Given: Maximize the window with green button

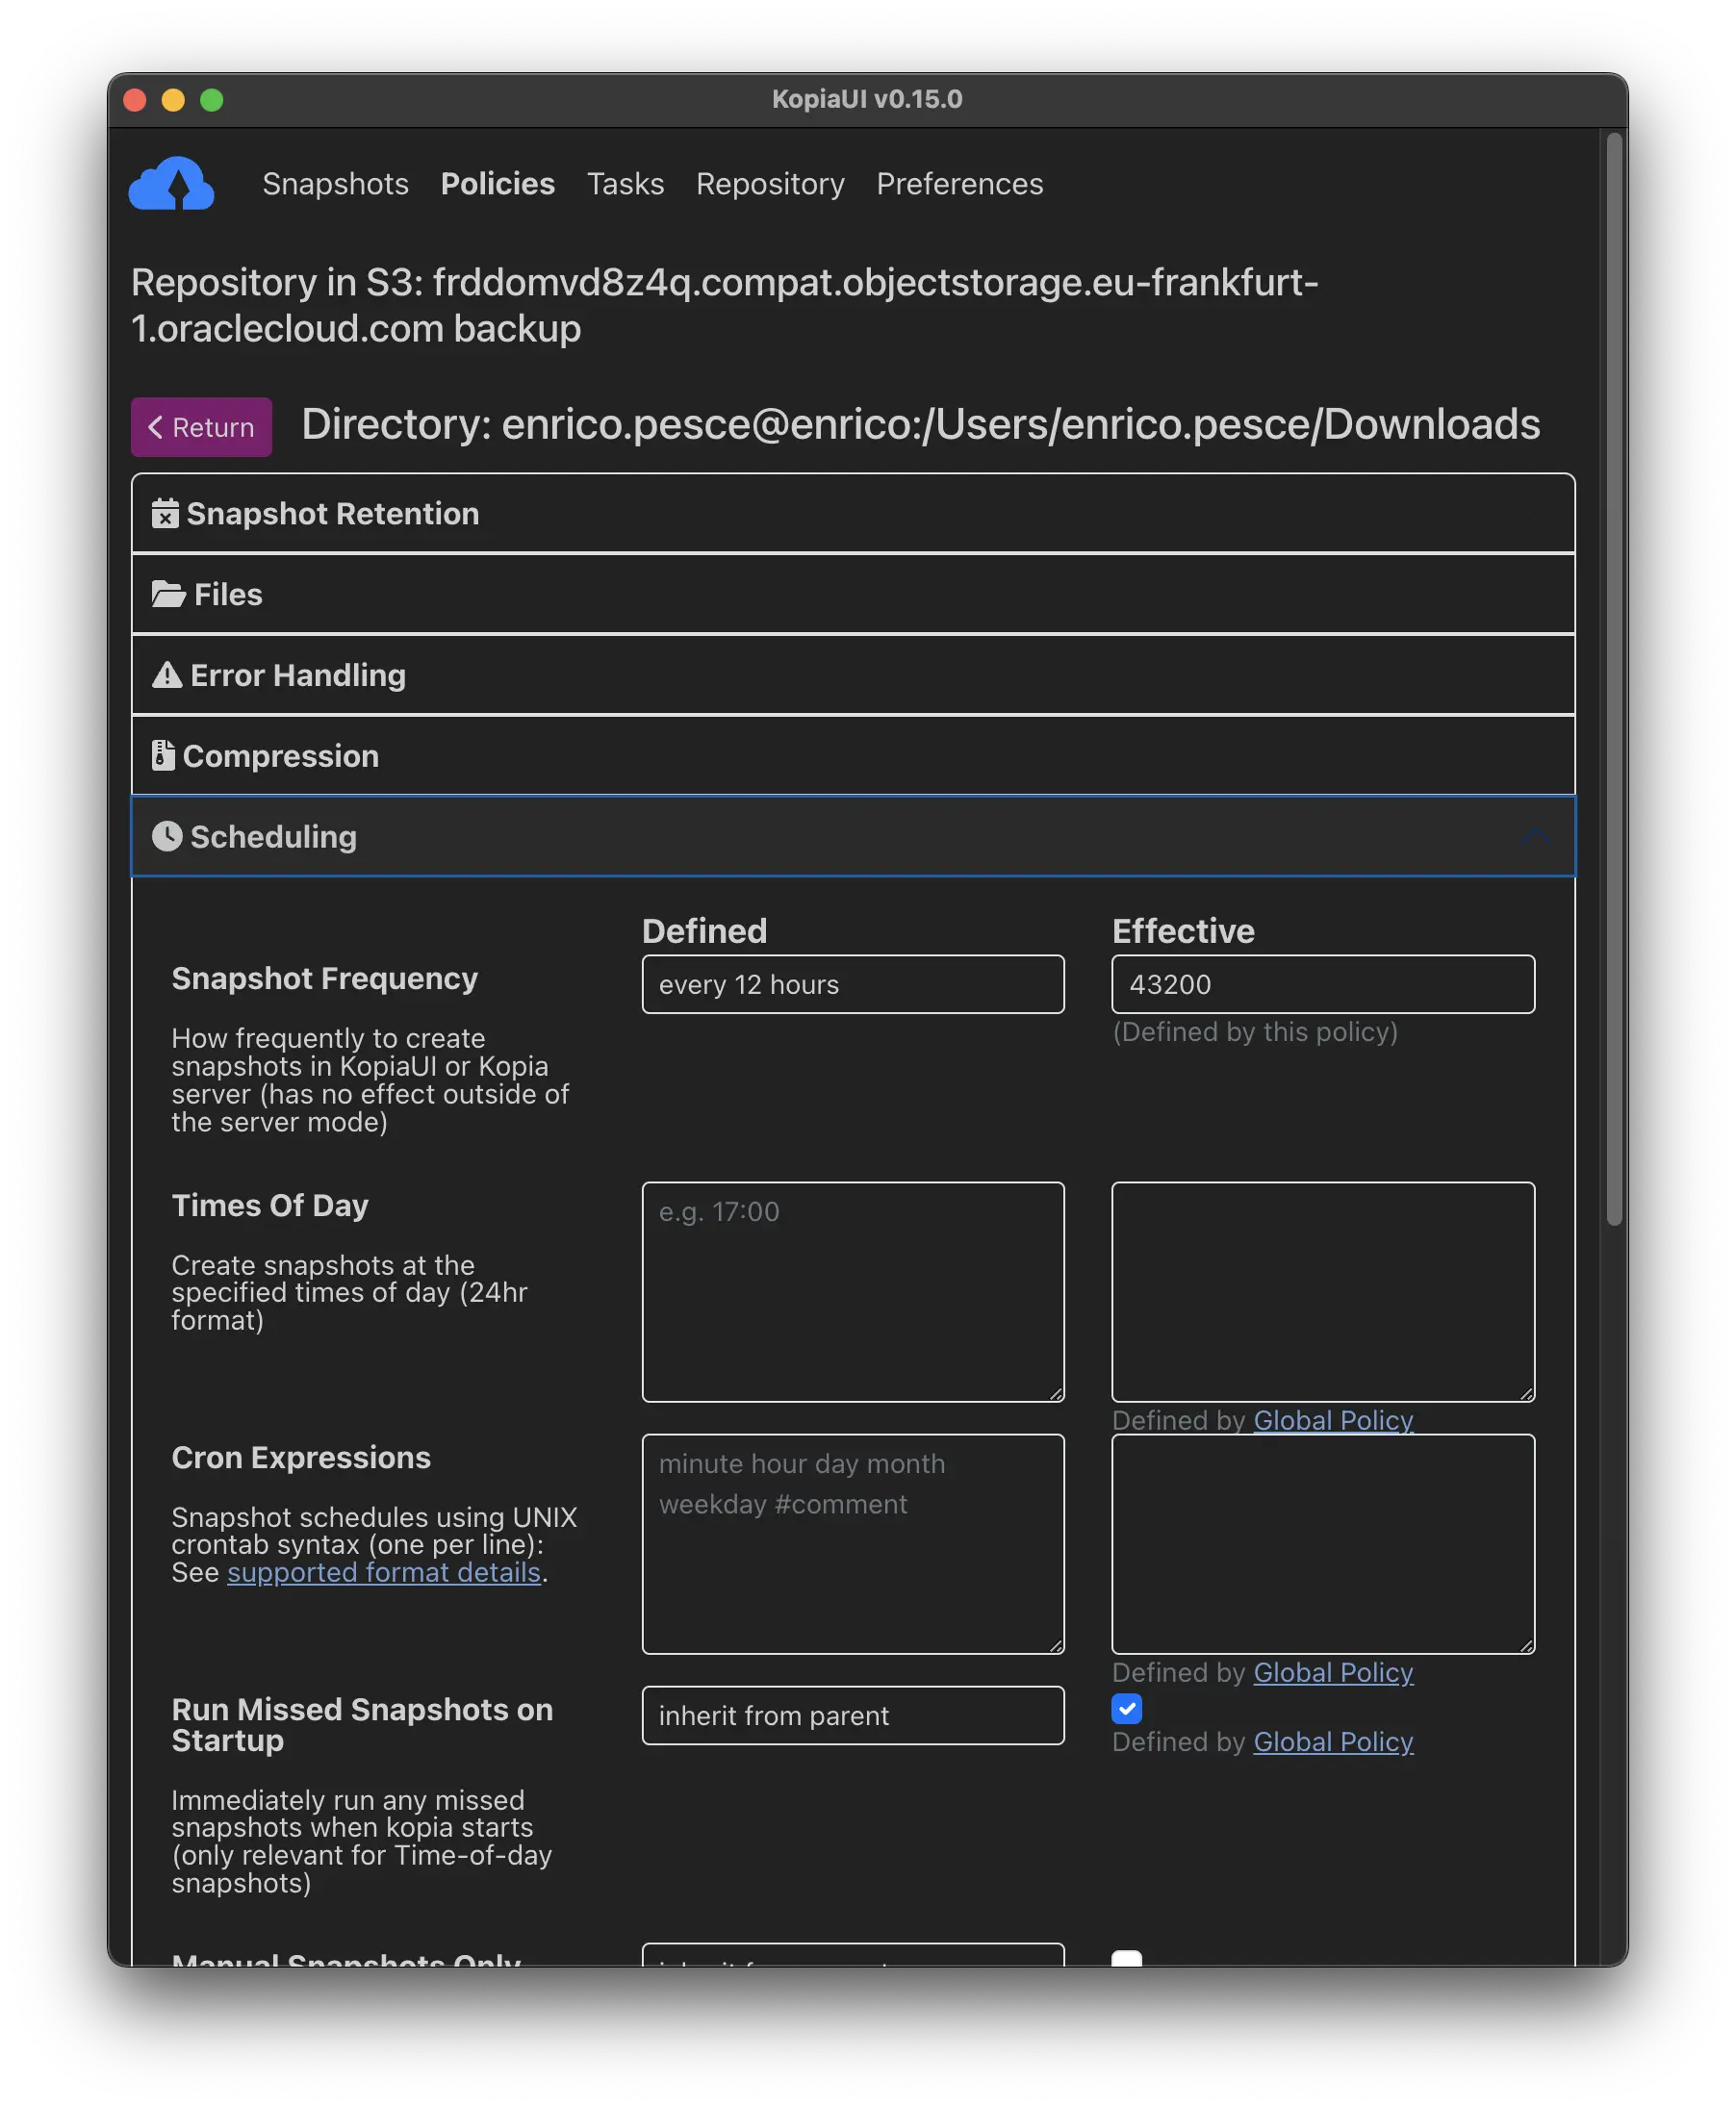Looking at the screenshot, I should [x=211, y=100].
